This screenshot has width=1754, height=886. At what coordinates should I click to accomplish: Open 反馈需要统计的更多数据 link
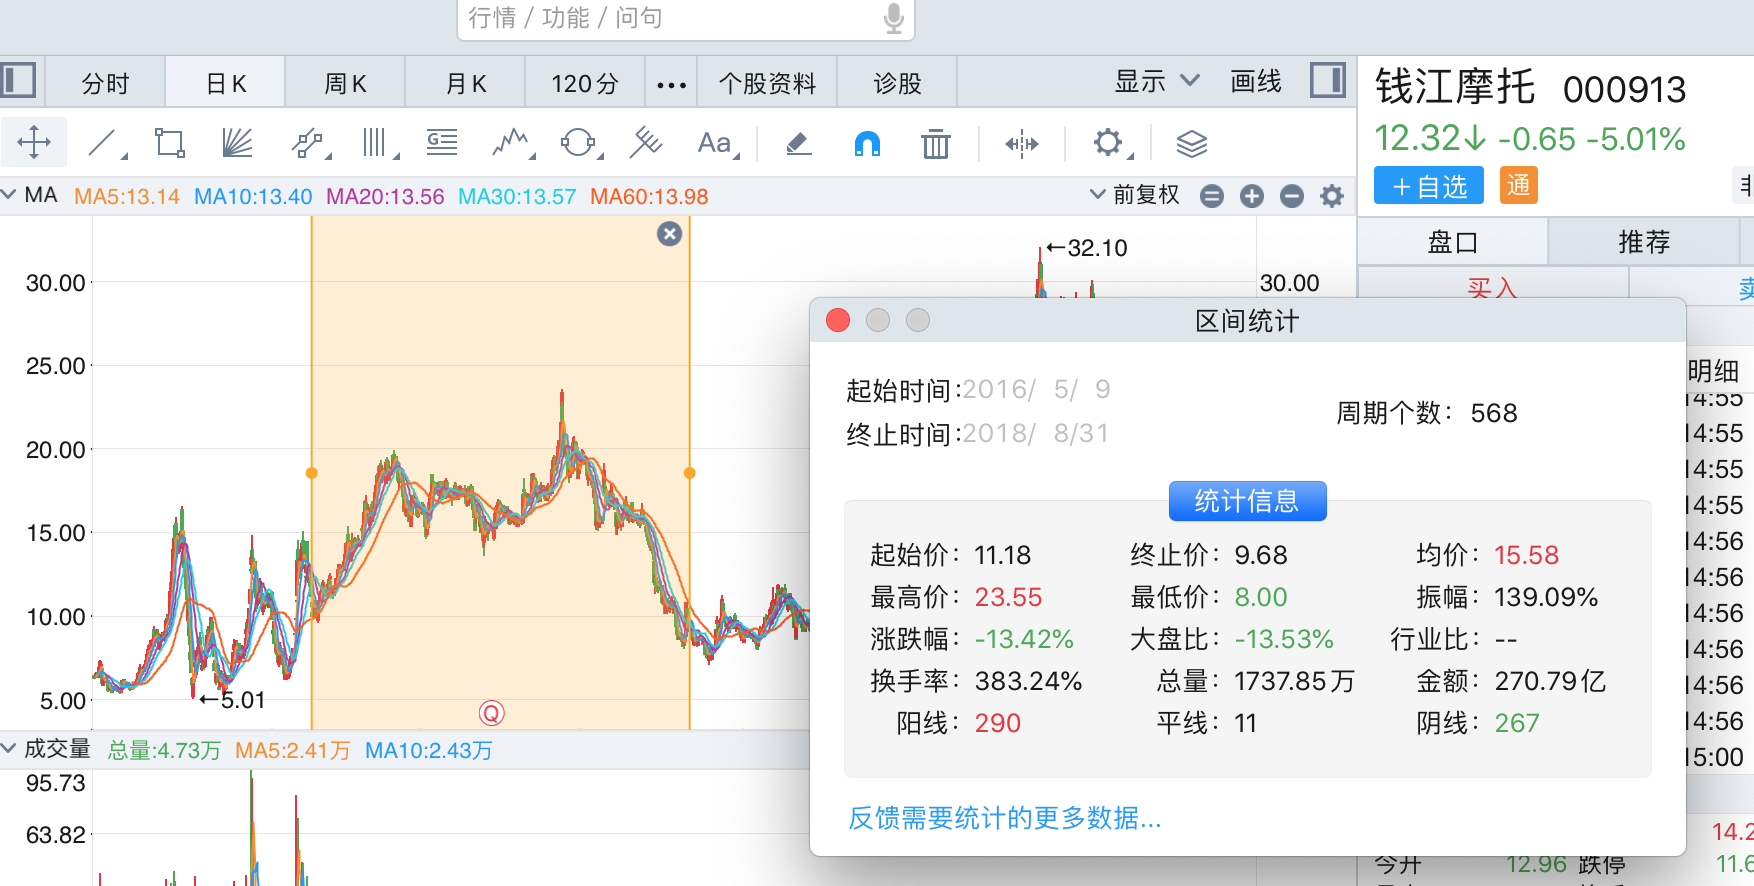(x=1004, y=818)
